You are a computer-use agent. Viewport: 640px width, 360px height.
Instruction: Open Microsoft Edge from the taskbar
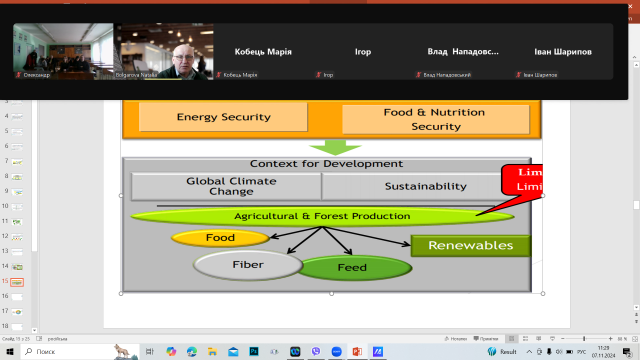pyautogui.click(x=191, y=351)
